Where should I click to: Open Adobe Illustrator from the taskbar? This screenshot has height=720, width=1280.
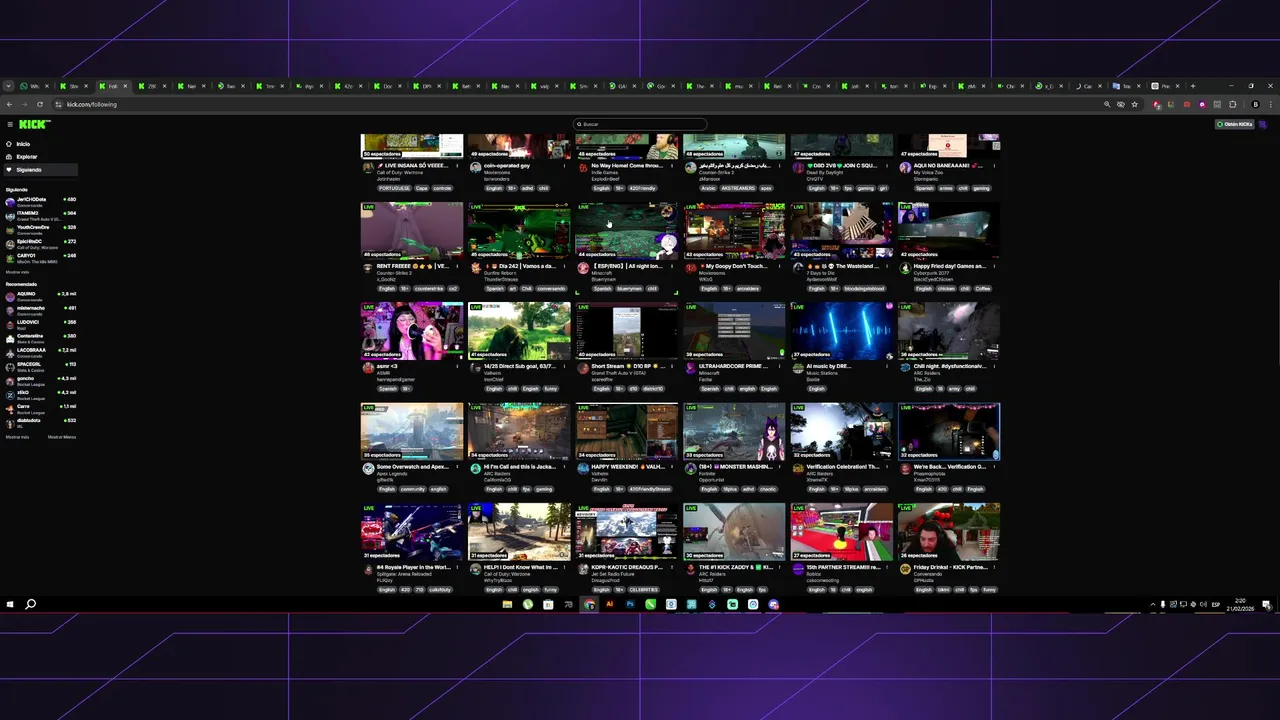[609, 604]
